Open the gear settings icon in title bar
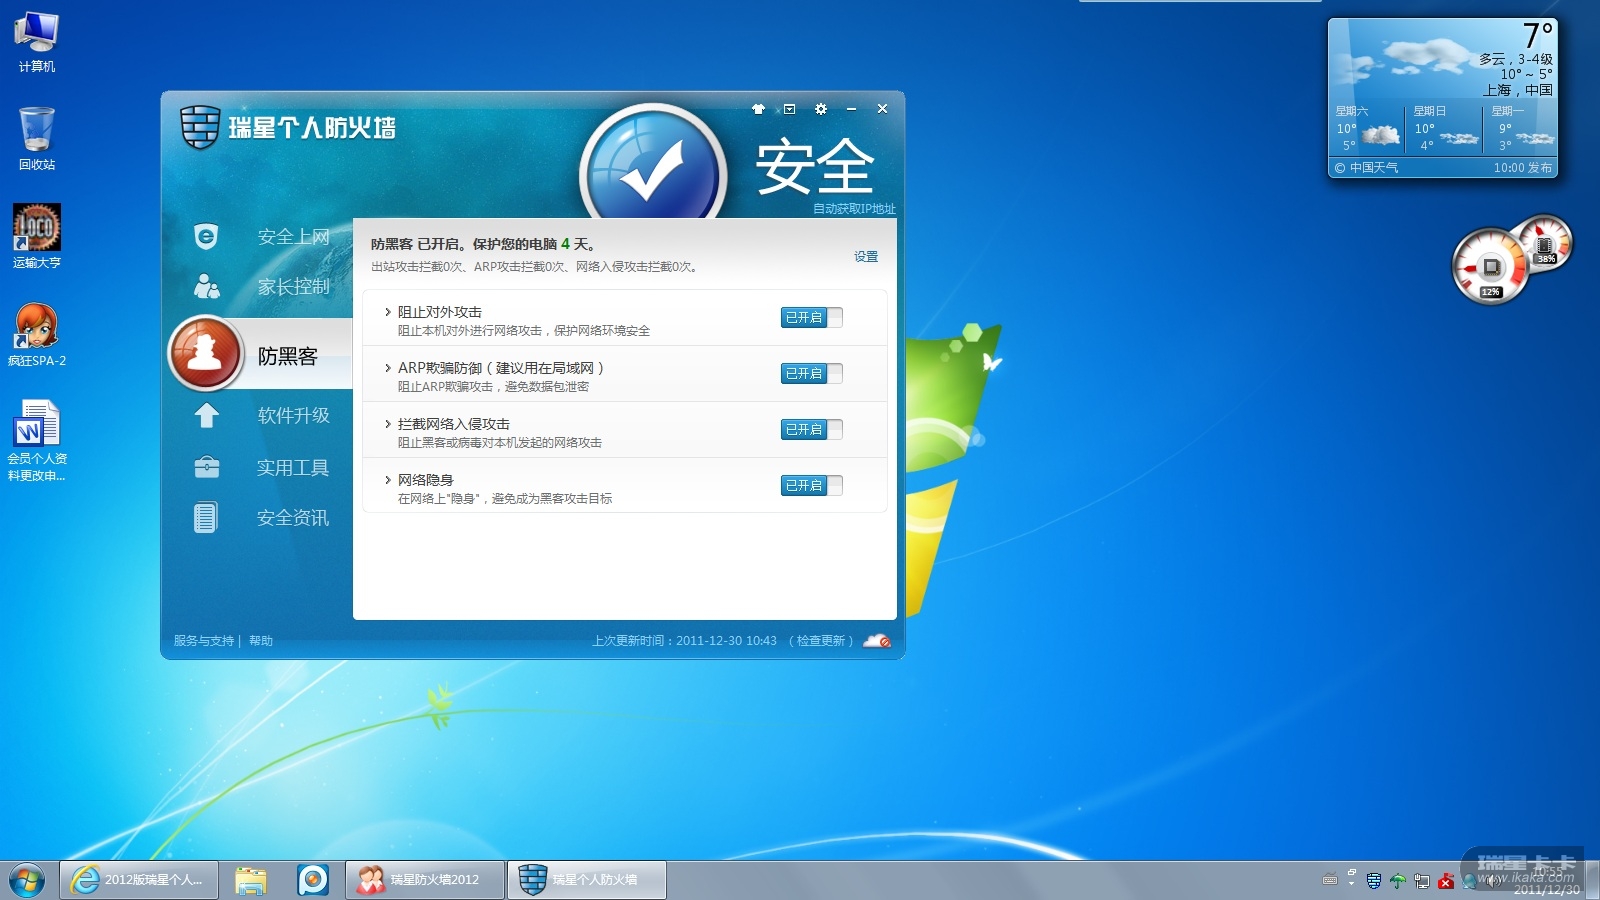1600x900 pixels. pos(821,109)
